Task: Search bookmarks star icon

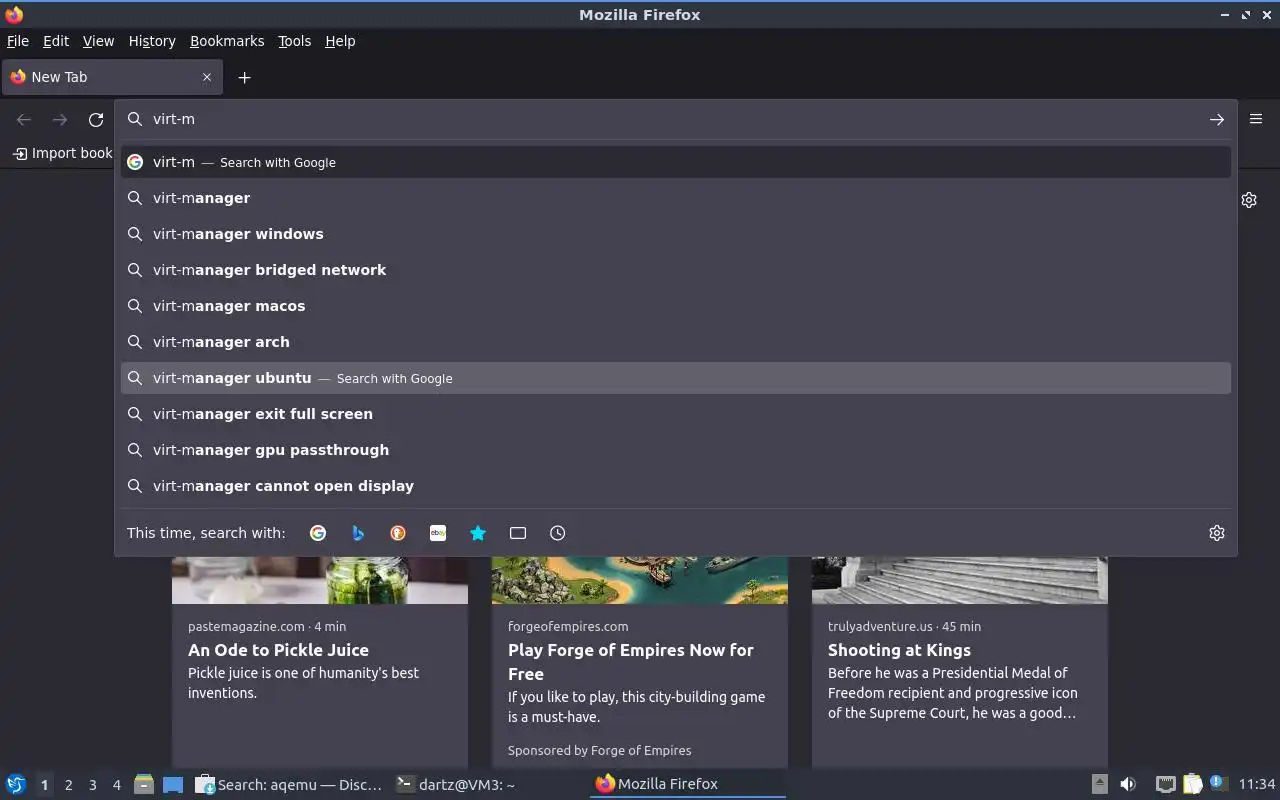Action: [x=478, y=533]
